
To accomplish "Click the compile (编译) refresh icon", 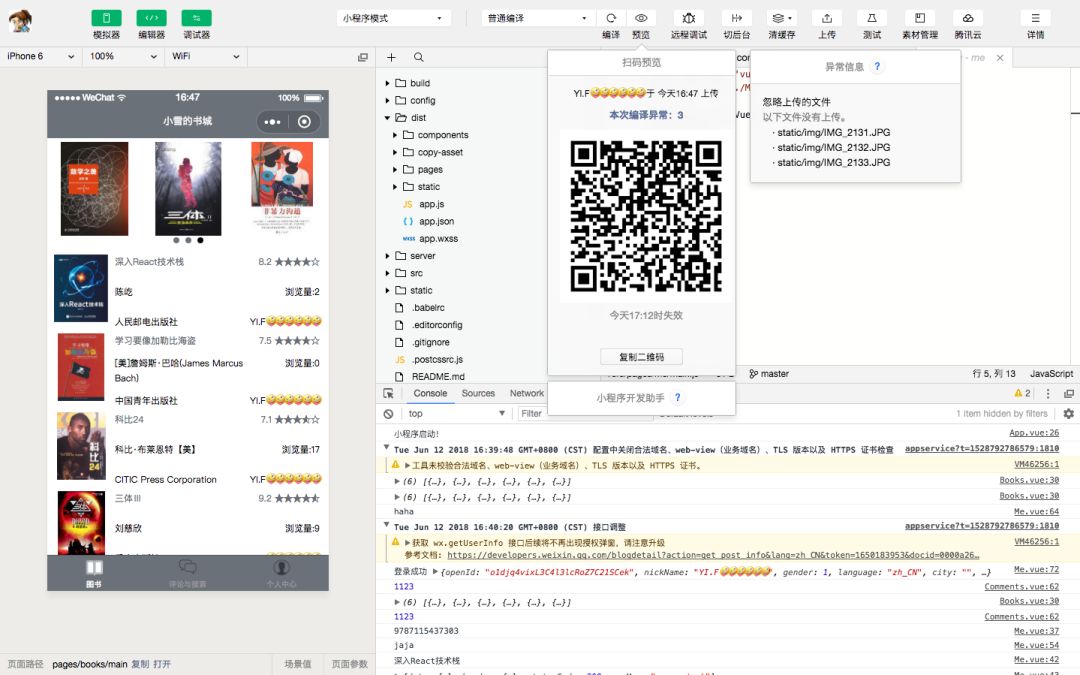I will (x=611, y=18).
